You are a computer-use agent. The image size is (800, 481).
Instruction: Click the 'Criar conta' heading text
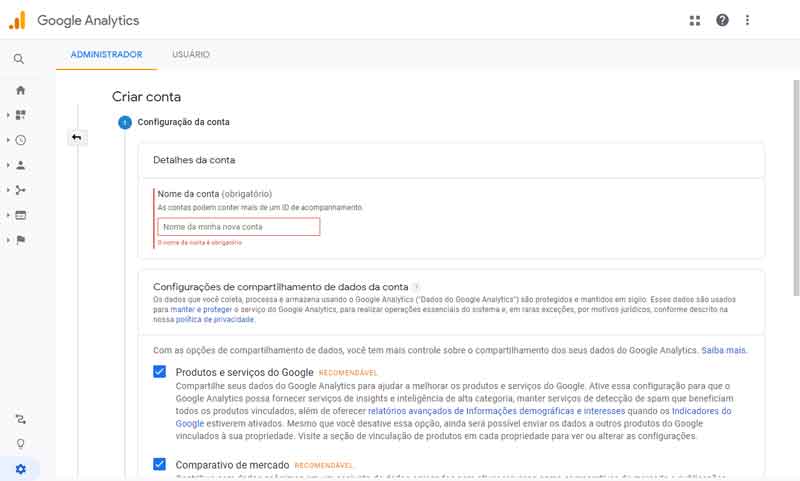[146, 97]
